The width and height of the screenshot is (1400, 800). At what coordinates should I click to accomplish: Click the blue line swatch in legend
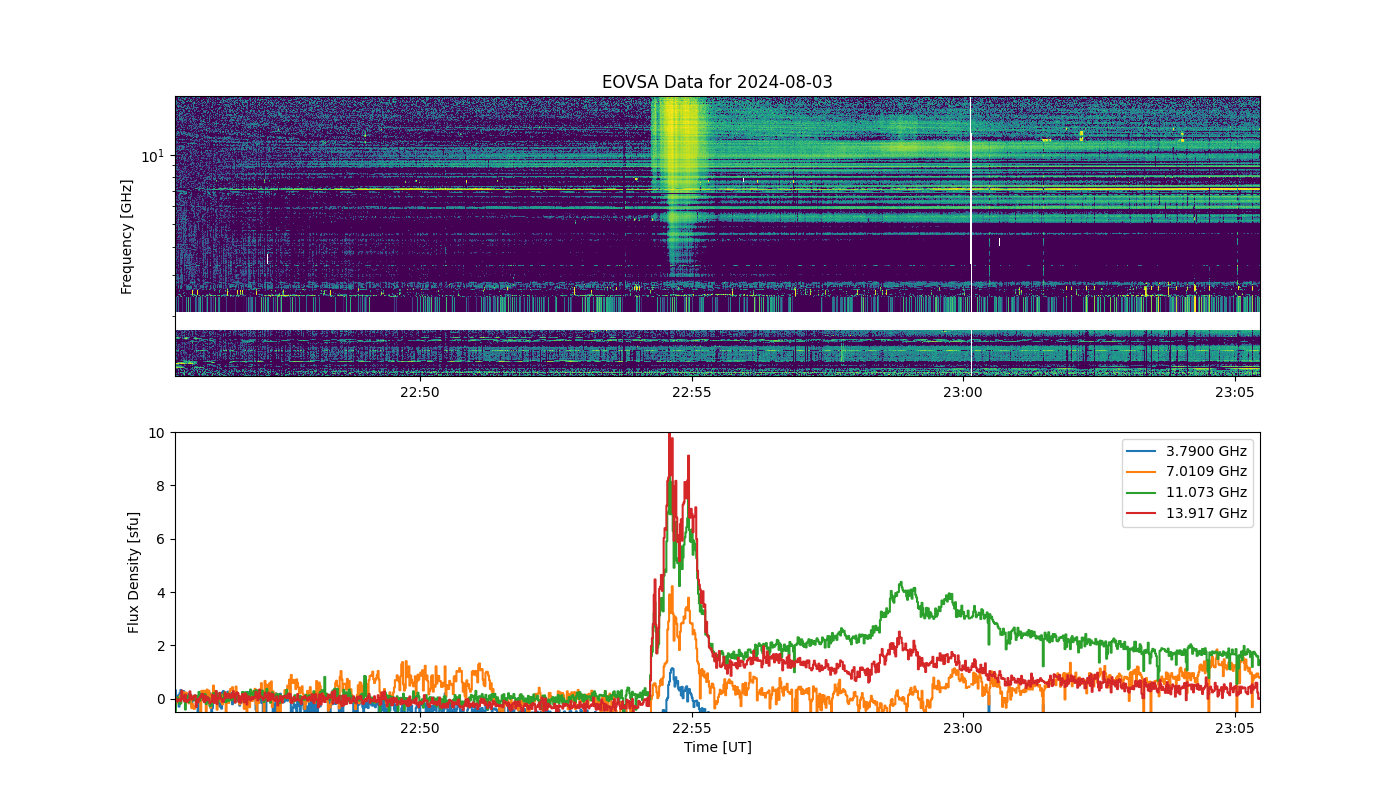click(x=1142, y=451)
